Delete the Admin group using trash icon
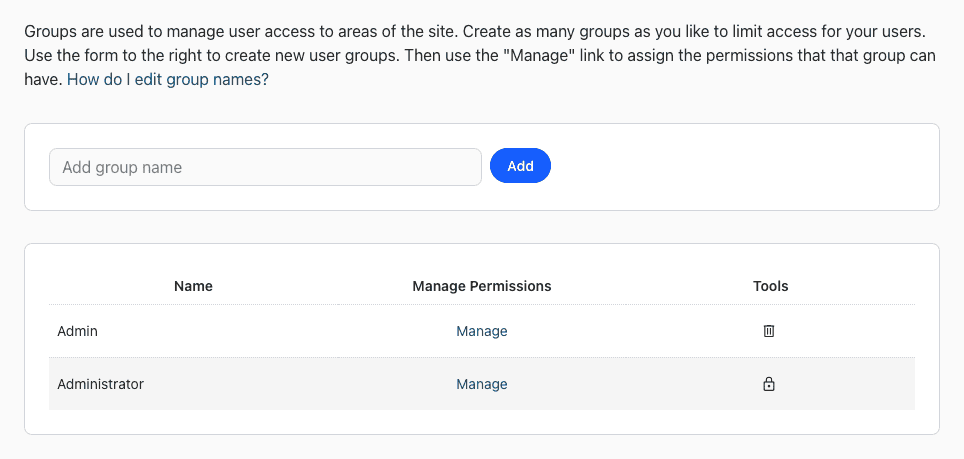Screen dimensions: 964x459 point(768,331)
